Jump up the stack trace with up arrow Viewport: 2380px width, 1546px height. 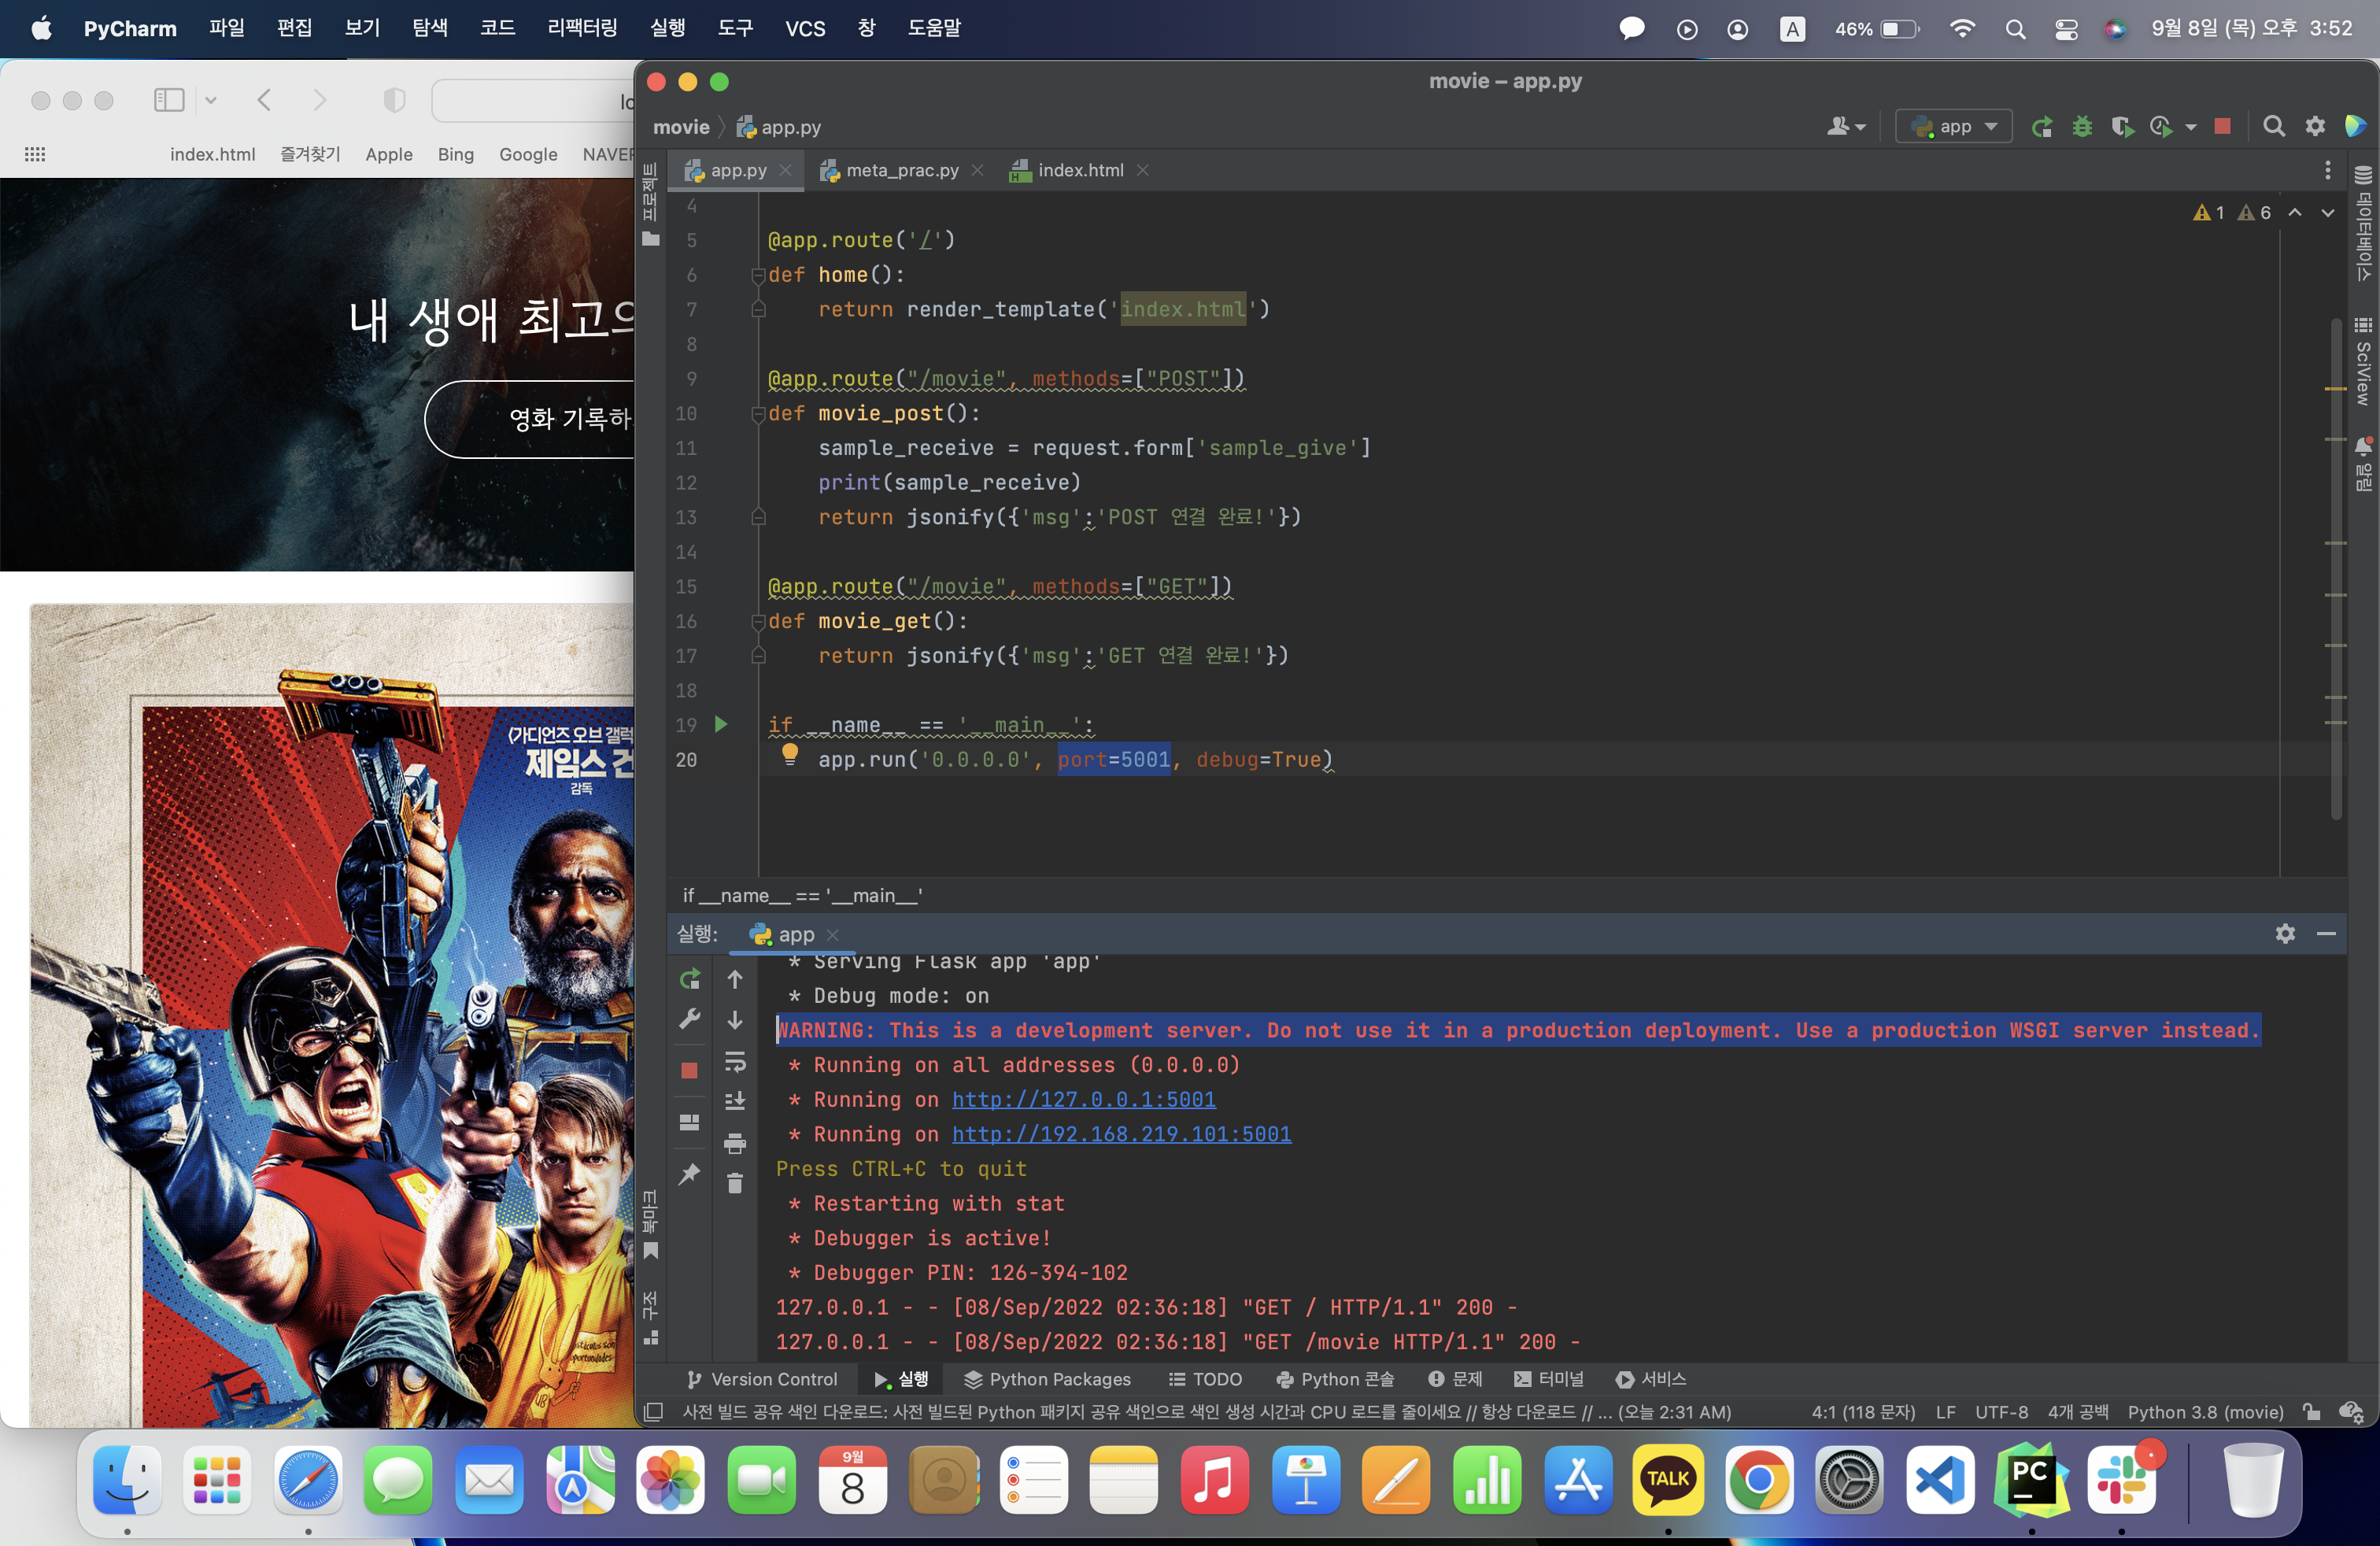click(x=735, y=979)
